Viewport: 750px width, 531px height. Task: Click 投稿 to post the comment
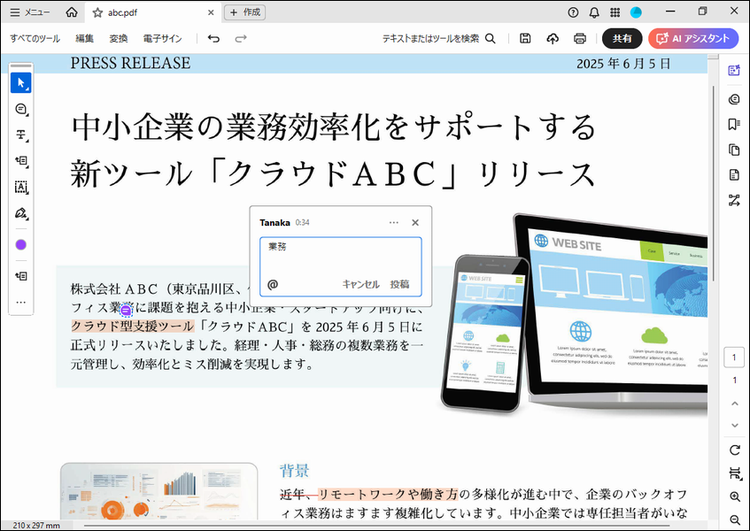(399, 284)
